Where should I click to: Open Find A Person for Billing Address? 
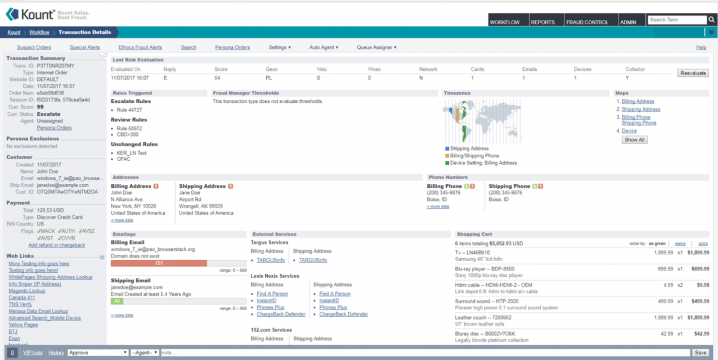[272, 294]
